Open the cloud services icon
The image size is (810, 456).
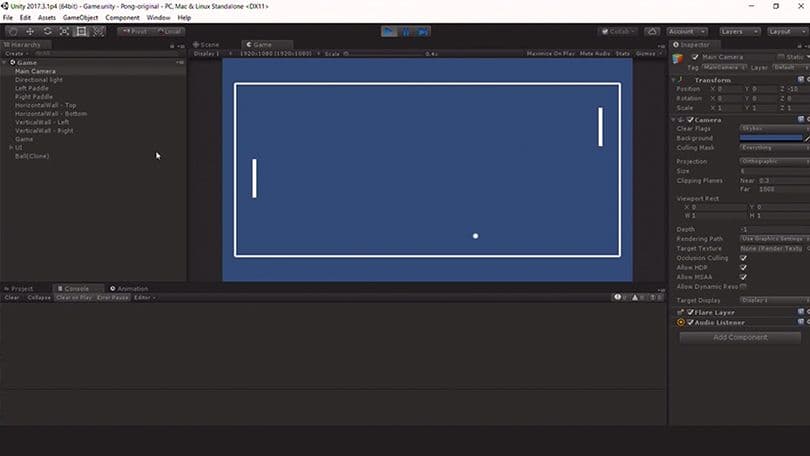click(x=652, y=31)
